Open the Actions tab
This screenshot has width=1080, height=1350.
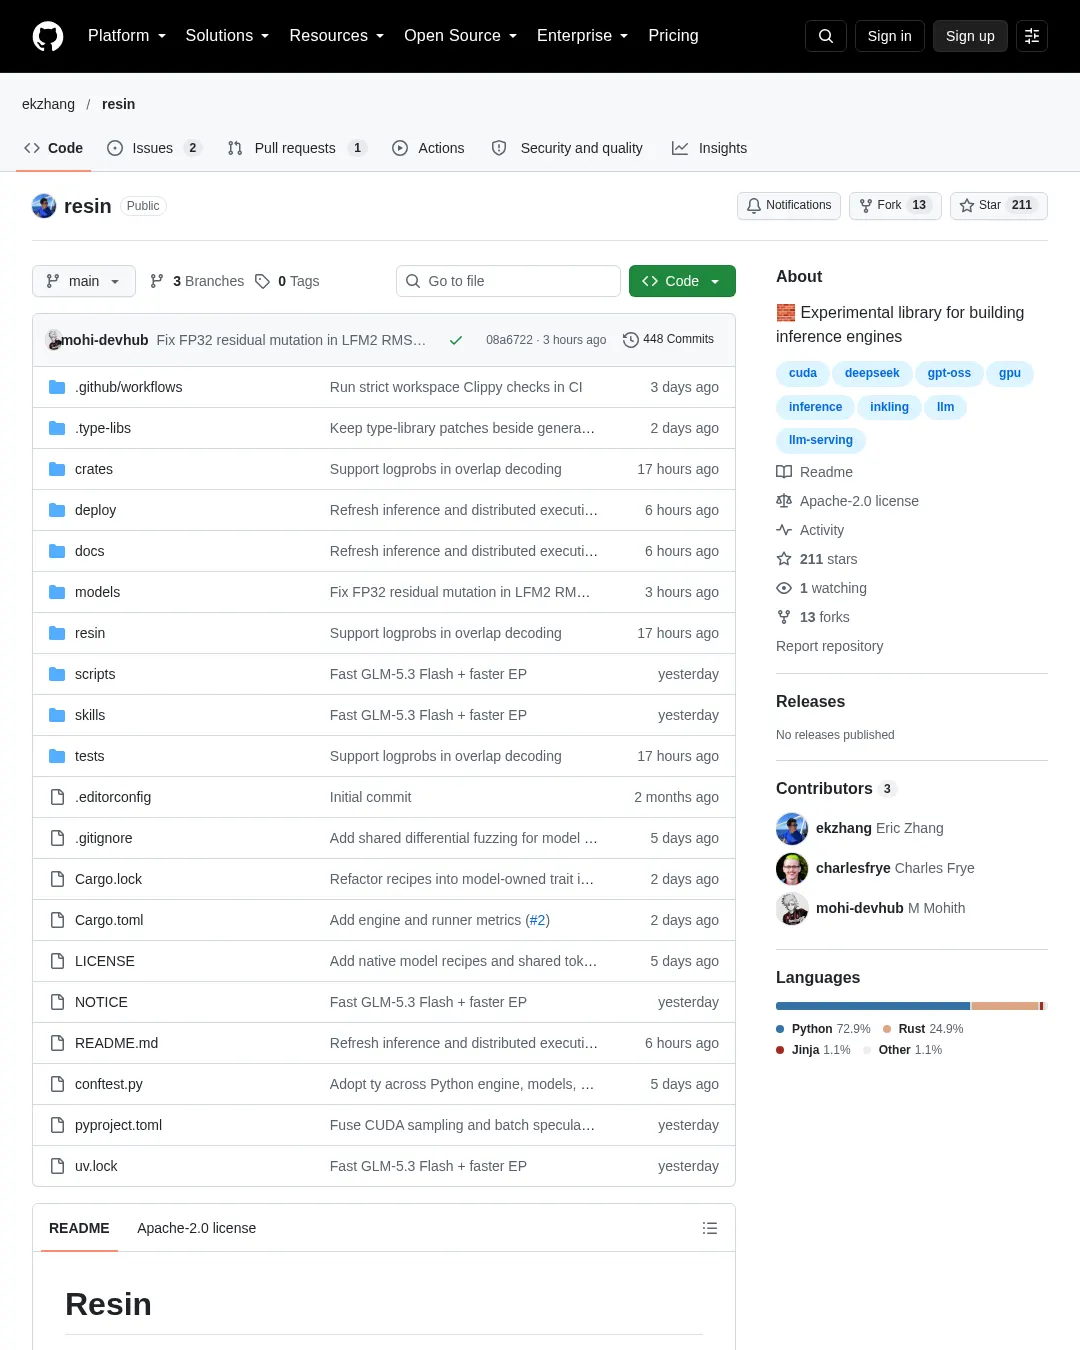click(428, 148)
